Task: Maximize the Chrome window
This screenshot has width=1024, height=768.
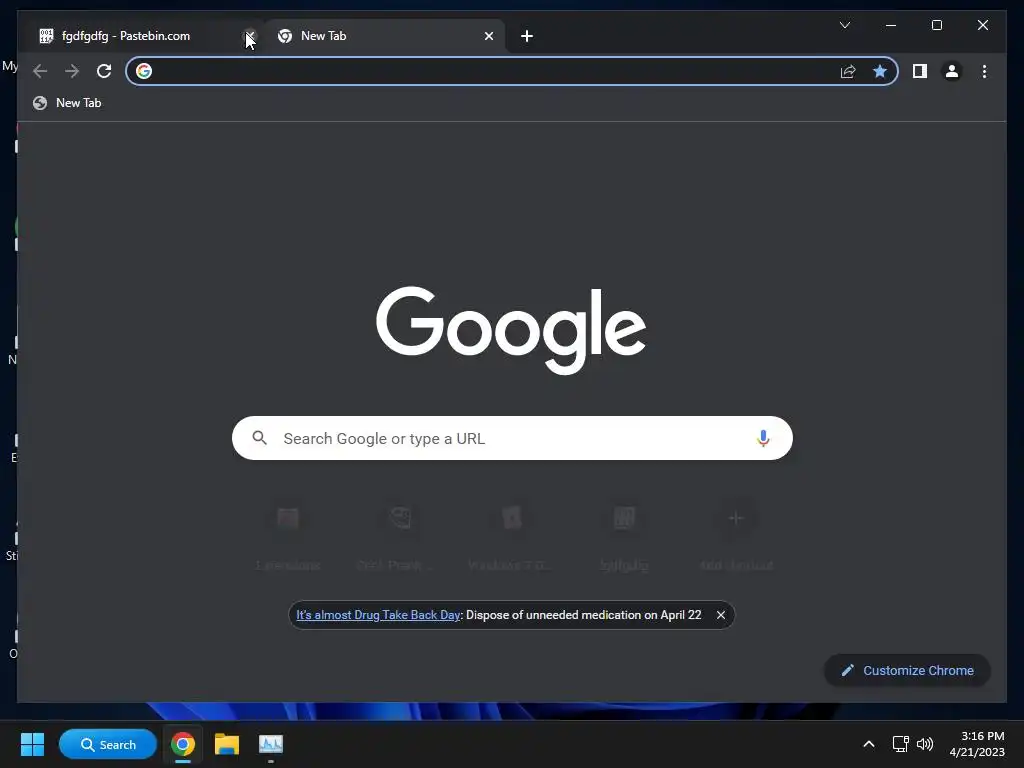Action: click(x=936, y=25)
